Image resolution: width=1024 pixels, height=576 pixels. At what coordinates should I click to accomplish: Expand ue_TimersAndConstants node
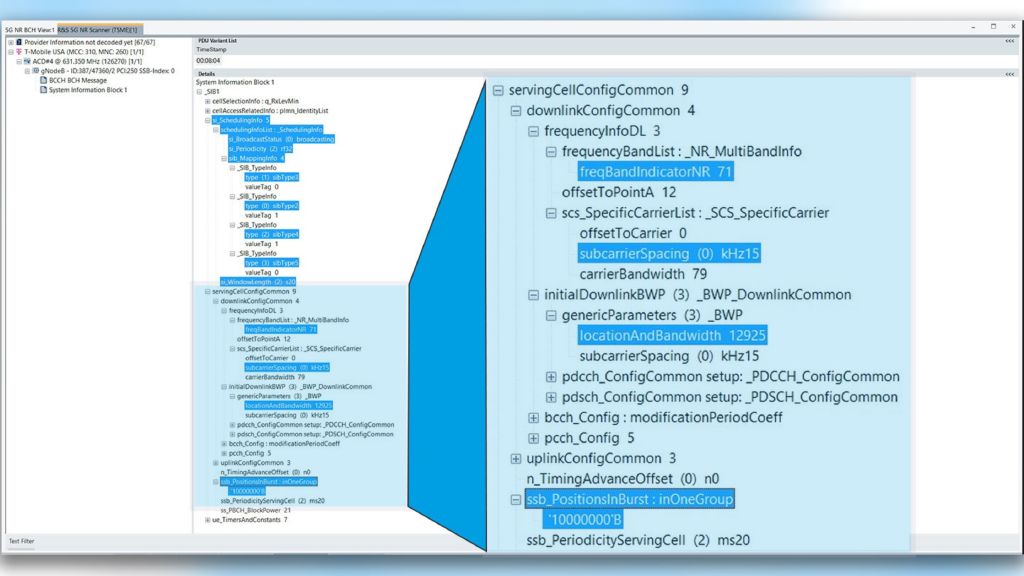click(x=207, y=520)
